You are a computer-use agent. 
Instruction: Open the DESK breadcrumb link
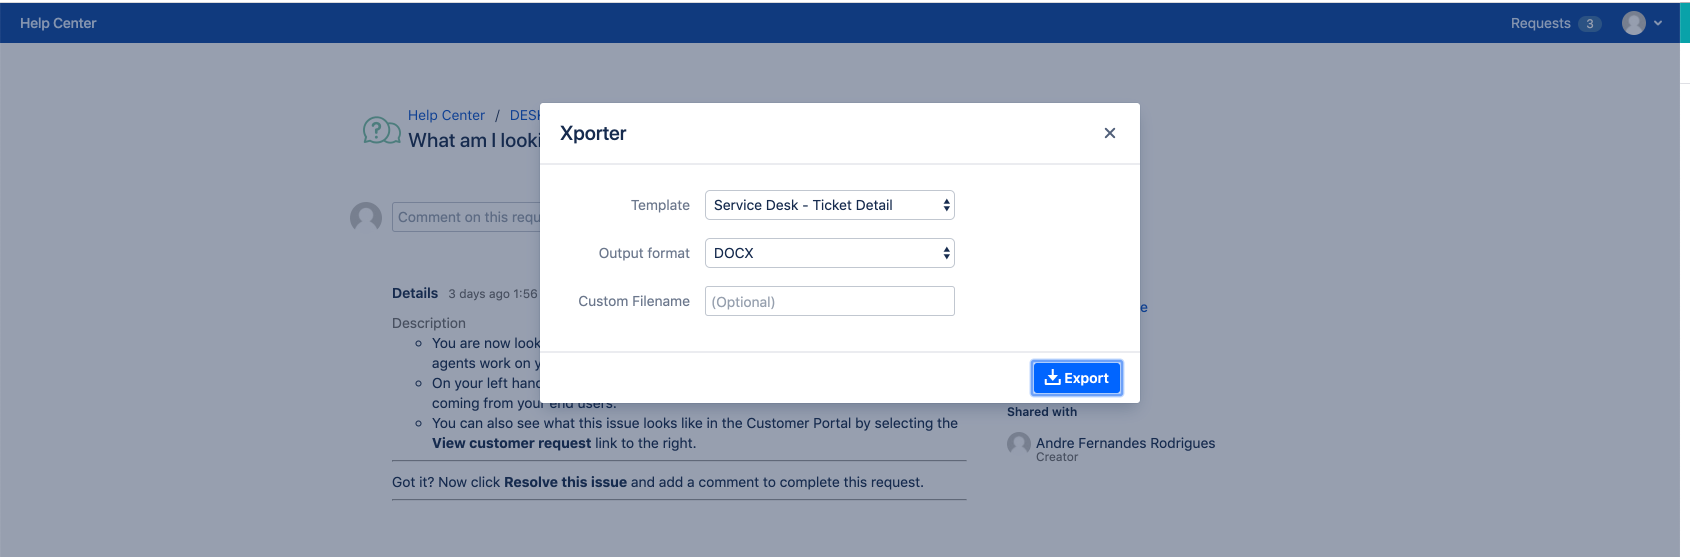coord(524,115)
